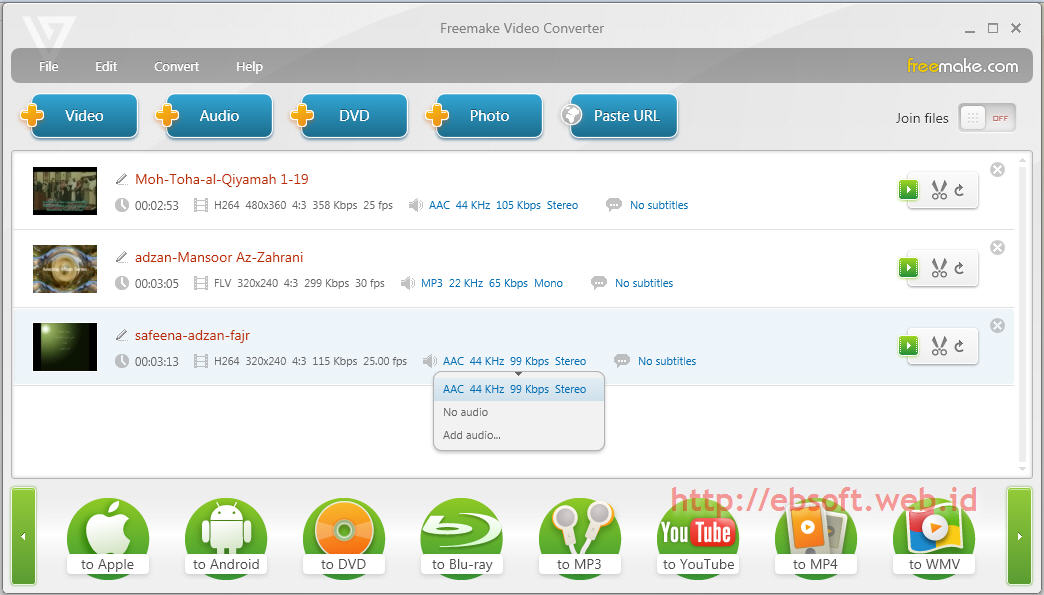The width and height of the screenshot is (1044, 595).
Task: Remove Moh-Toha-al-Qiyamah 1-19 from the list
Action: [997, 170]
